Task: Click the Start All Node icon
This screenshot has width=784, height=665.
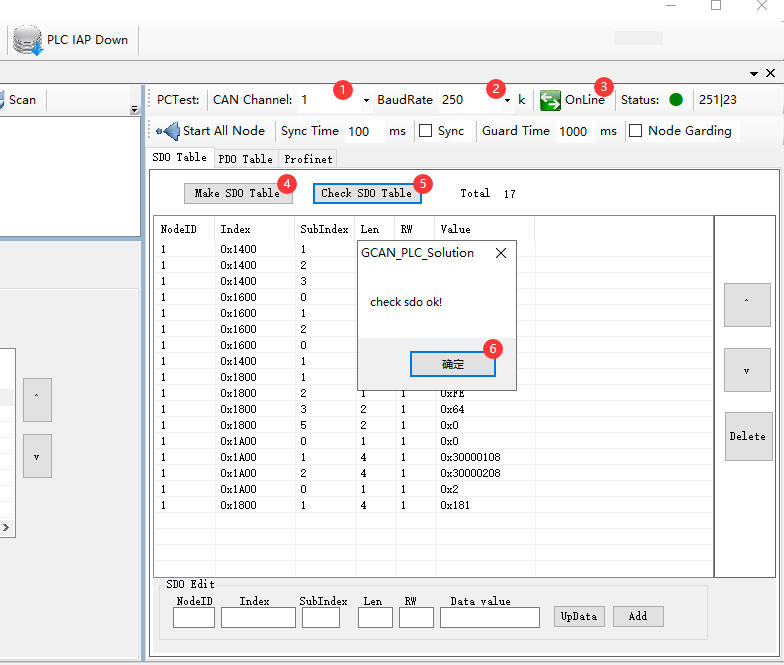Action: pyautogui.click(x=168, y=131)
